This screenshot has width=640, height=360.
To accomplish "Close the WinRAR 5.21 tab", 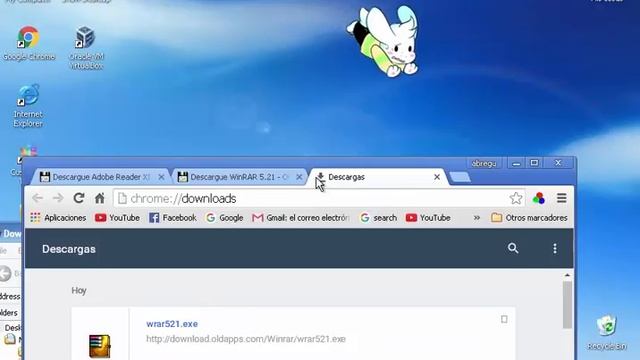I will [x=299, y=177].
